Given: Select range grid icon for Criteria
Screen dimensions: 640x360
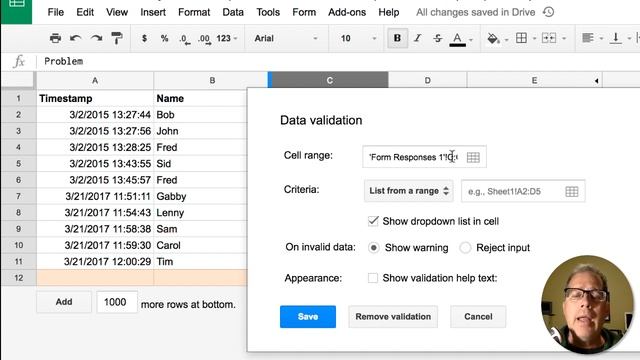Looking at the screenshot, I should point(572,191).
